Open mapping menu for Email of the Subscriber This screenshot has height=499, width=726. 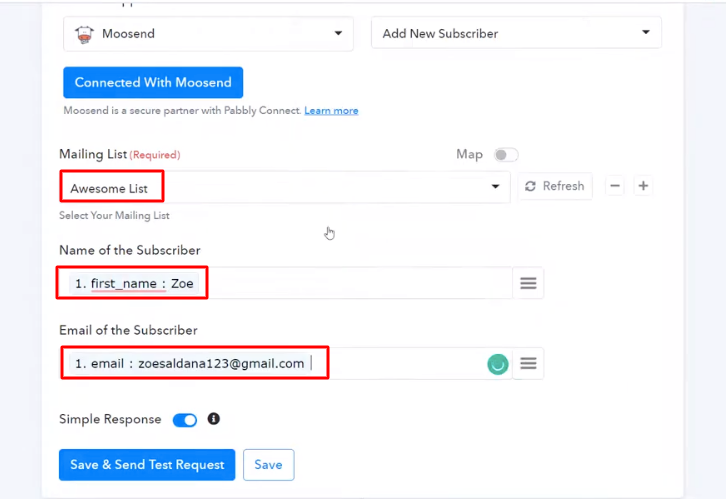pyautogui.click(x=528, y=363)
